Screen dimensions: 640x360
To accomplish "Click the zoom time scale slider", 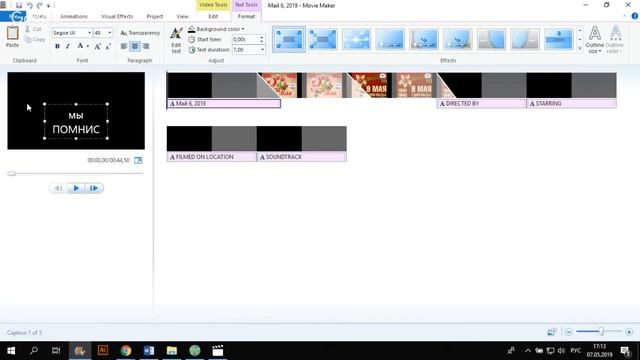I will (x=601, y=331).
